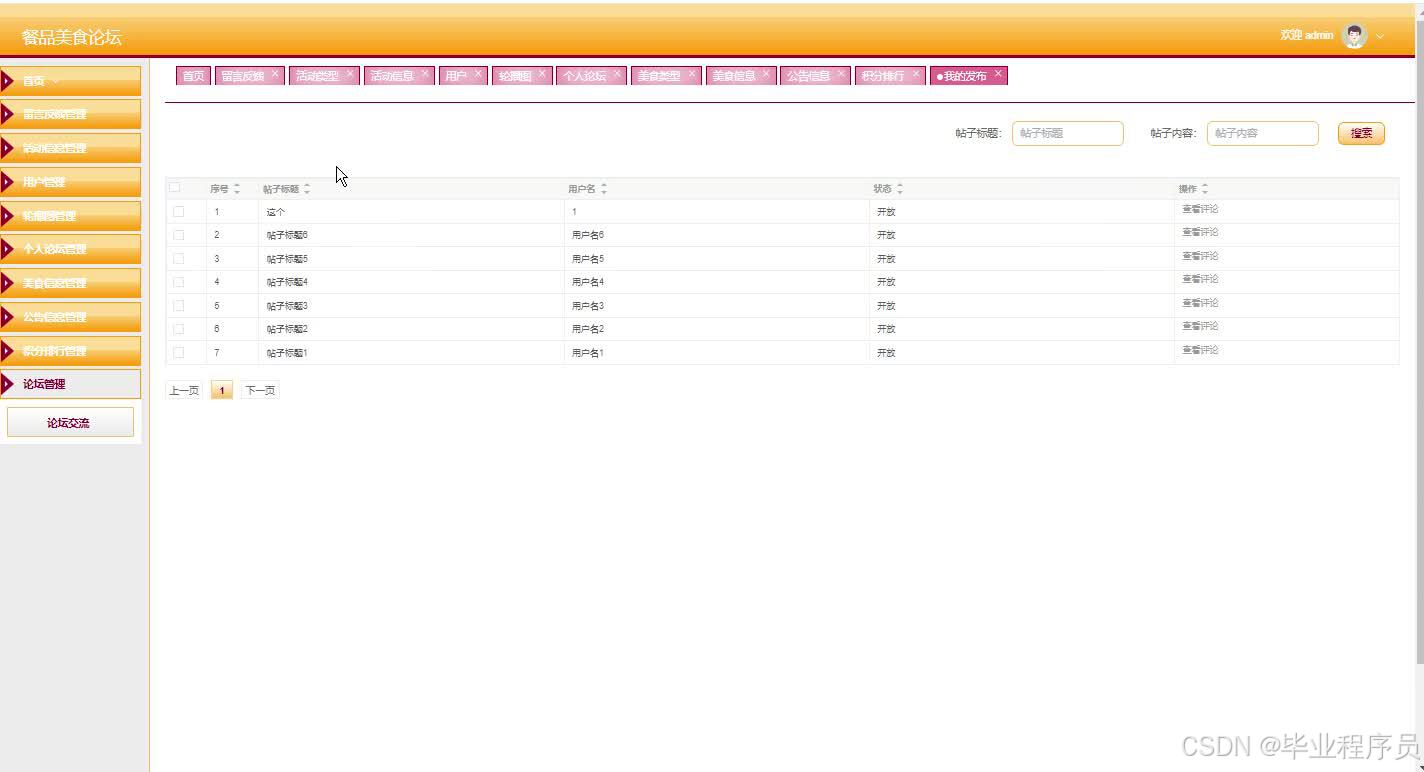
Task: Close the 我的发布 tab with its X
Action: click(998, 74)
